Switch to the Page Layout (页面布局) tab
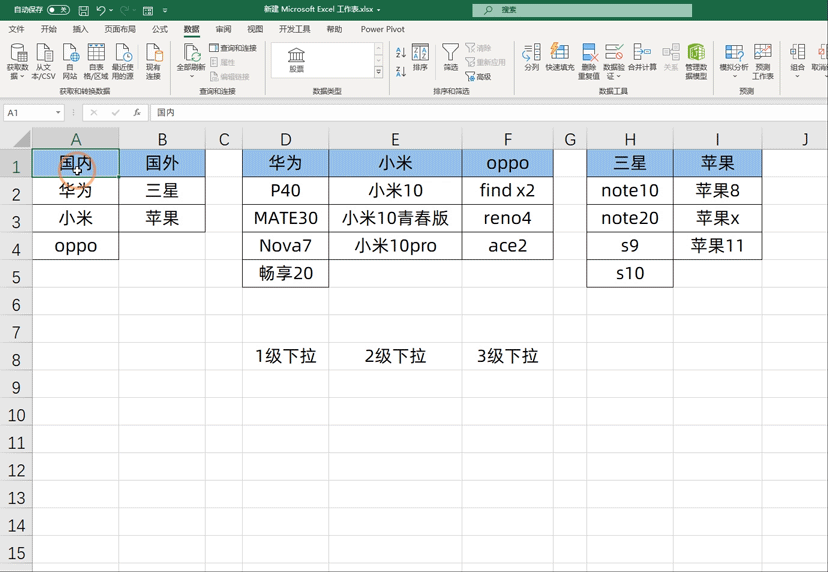The image size is (828, 572). [x=120, y=29]
